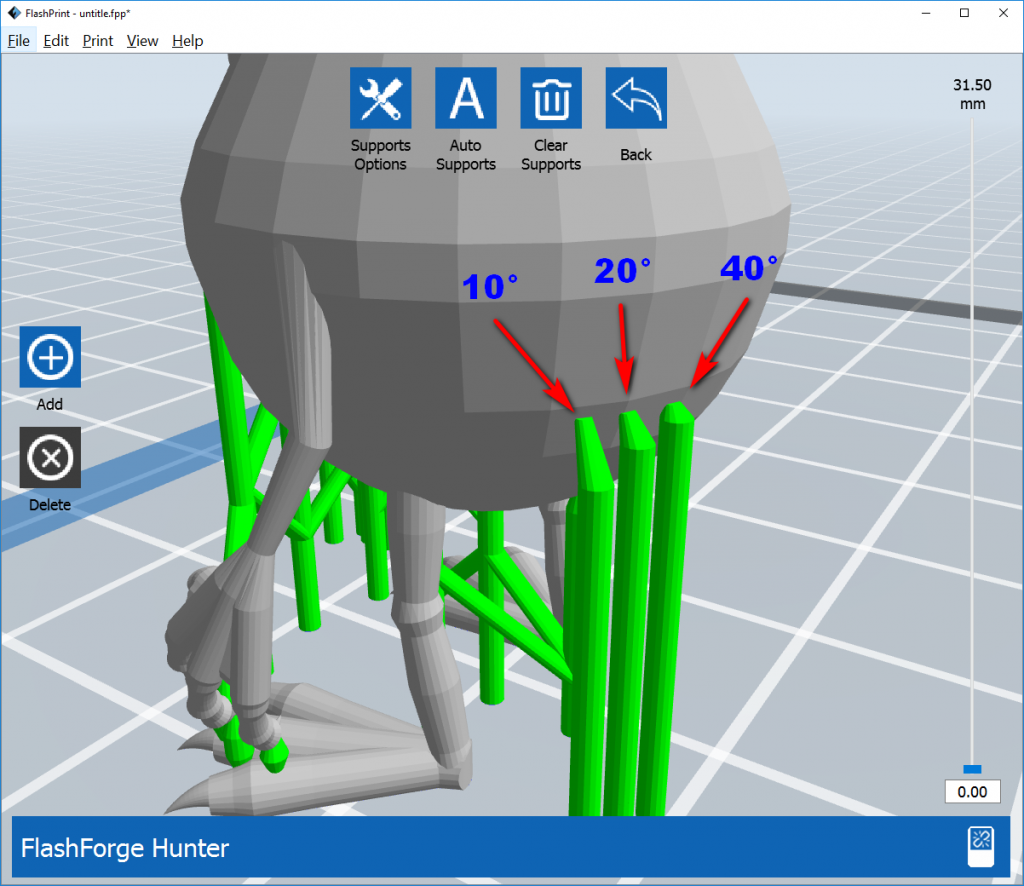Open the File menu
Screen dimensions: 1024x886
[x=18, y=40]
